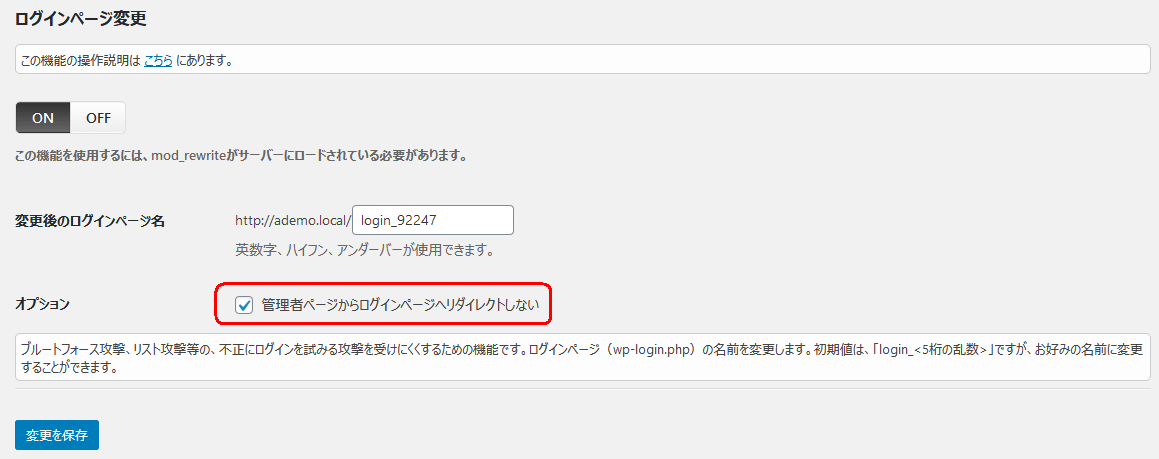Click the オプション label
The height and width of the screenshot is (459, 1159).
[42, 304]
